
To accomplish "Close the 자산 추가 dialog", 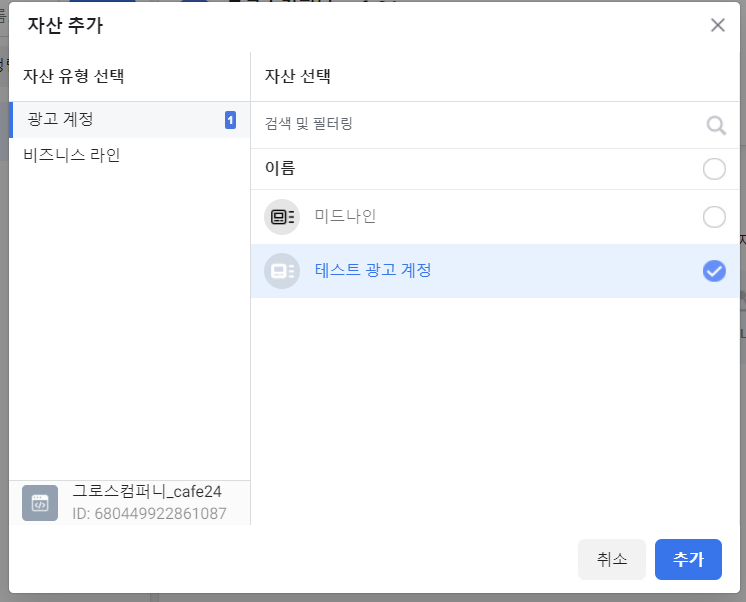I will pyautogui.click(x=717, y=25).
